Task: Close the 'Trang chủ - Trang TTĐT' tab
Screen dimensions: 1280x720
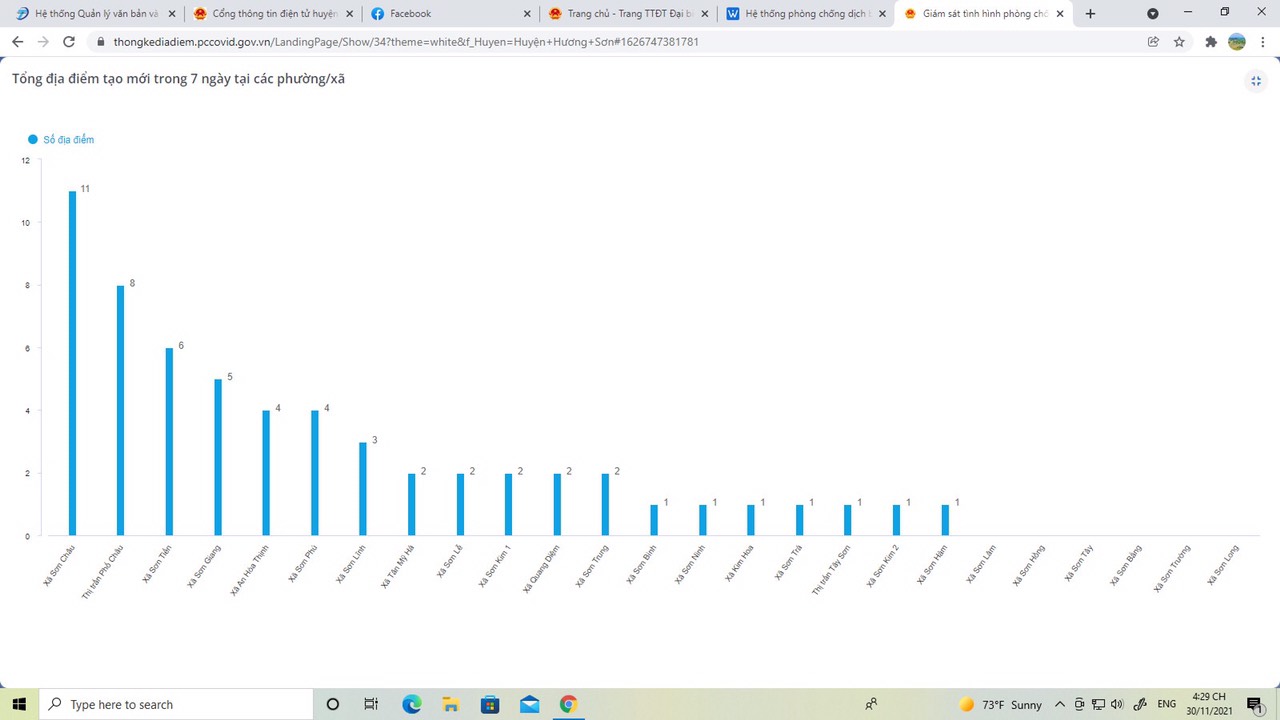Action: 705,14
